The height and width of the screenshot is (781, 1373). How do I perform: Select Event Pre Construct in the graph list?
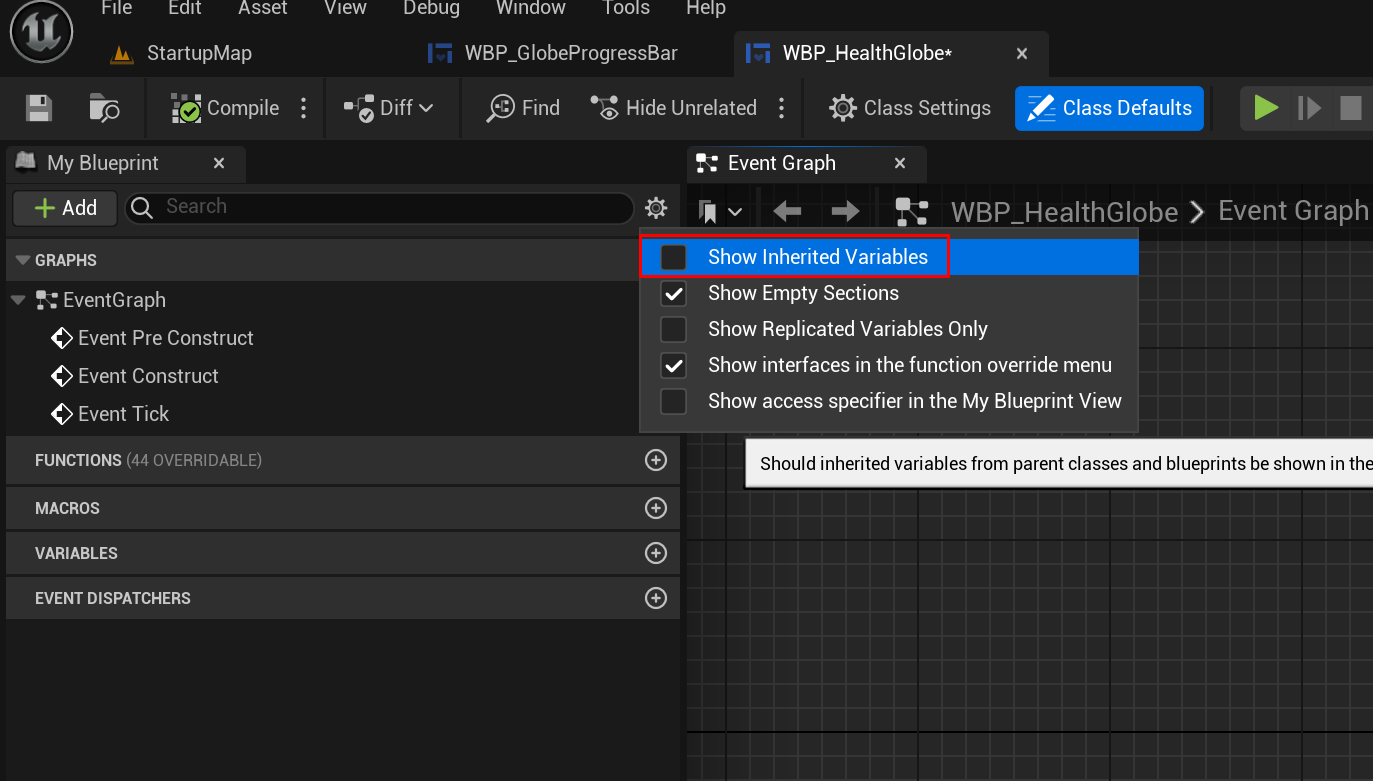152,338
